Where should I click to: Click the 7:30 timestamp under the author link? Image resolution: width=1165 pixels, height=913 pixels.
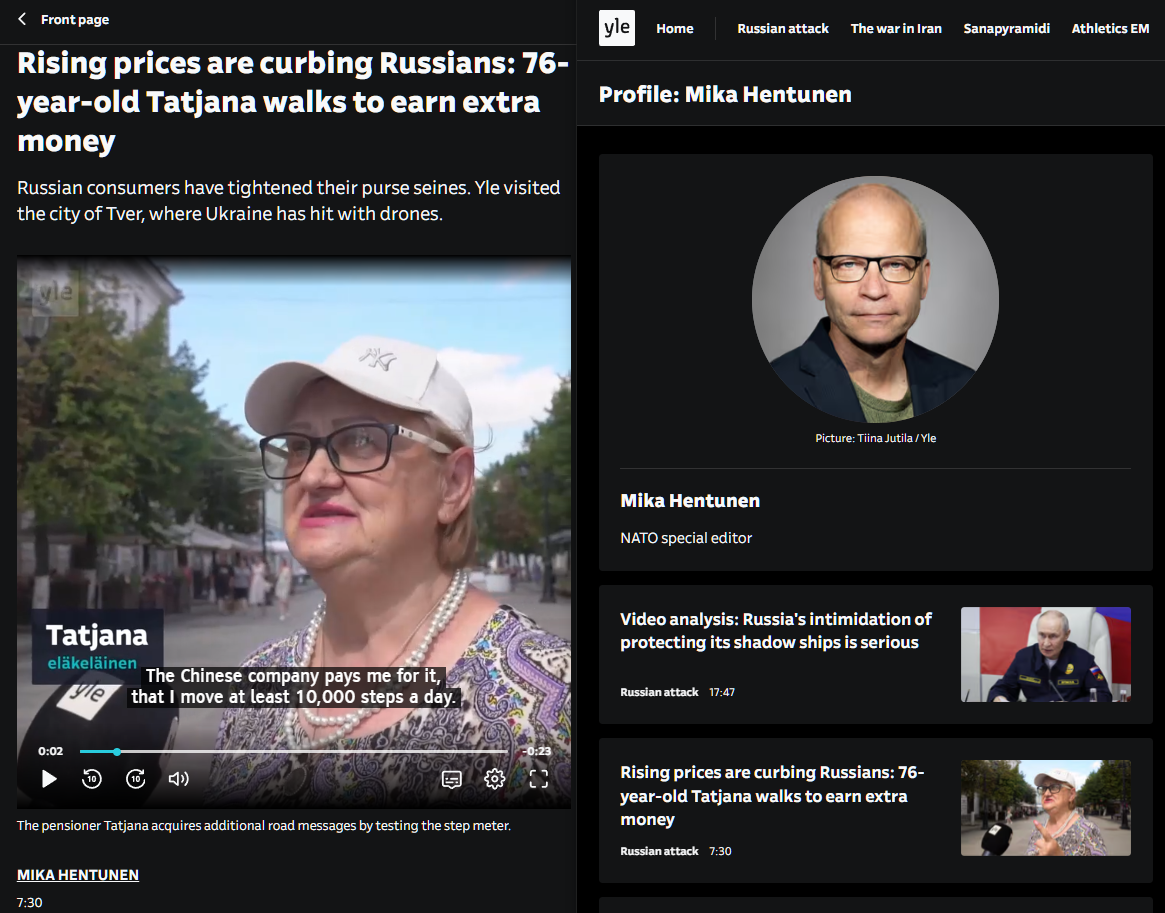tap(30, 903)
